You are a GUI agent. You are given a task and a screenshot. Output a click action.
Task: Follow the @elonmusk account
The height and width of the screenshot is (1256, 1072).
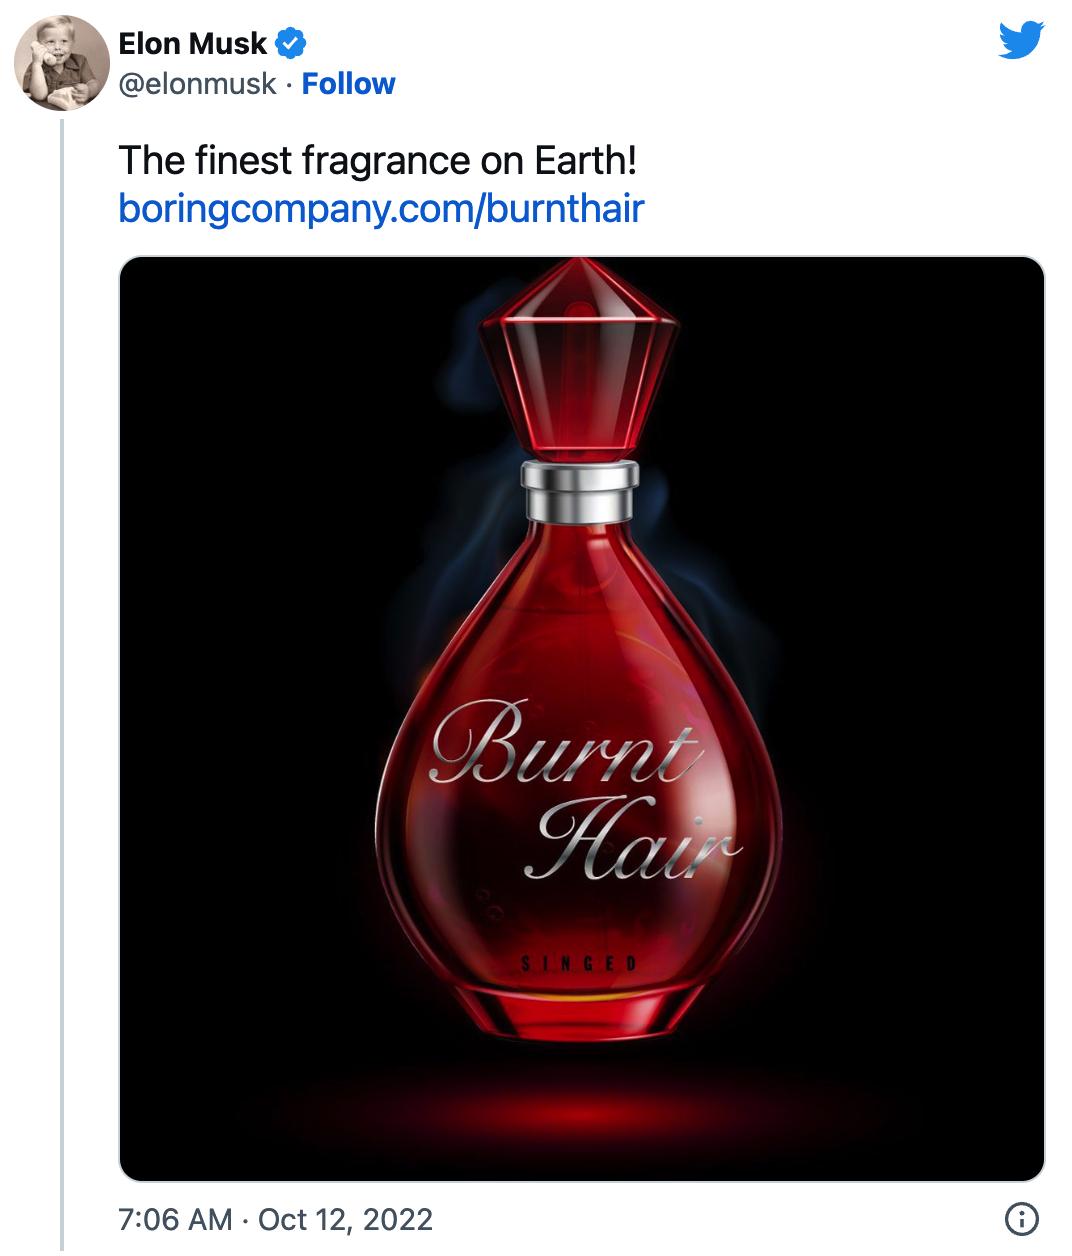click(348, 84)
